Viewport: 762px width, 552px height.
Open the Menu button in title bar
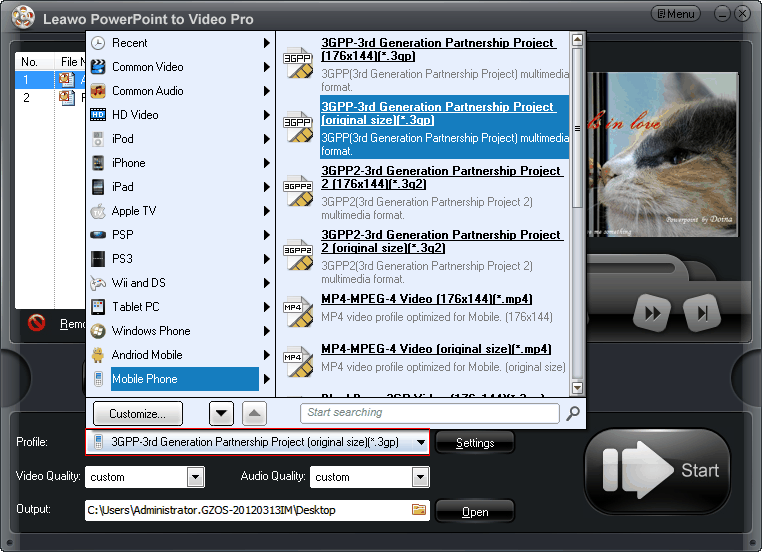coord(675,14)
